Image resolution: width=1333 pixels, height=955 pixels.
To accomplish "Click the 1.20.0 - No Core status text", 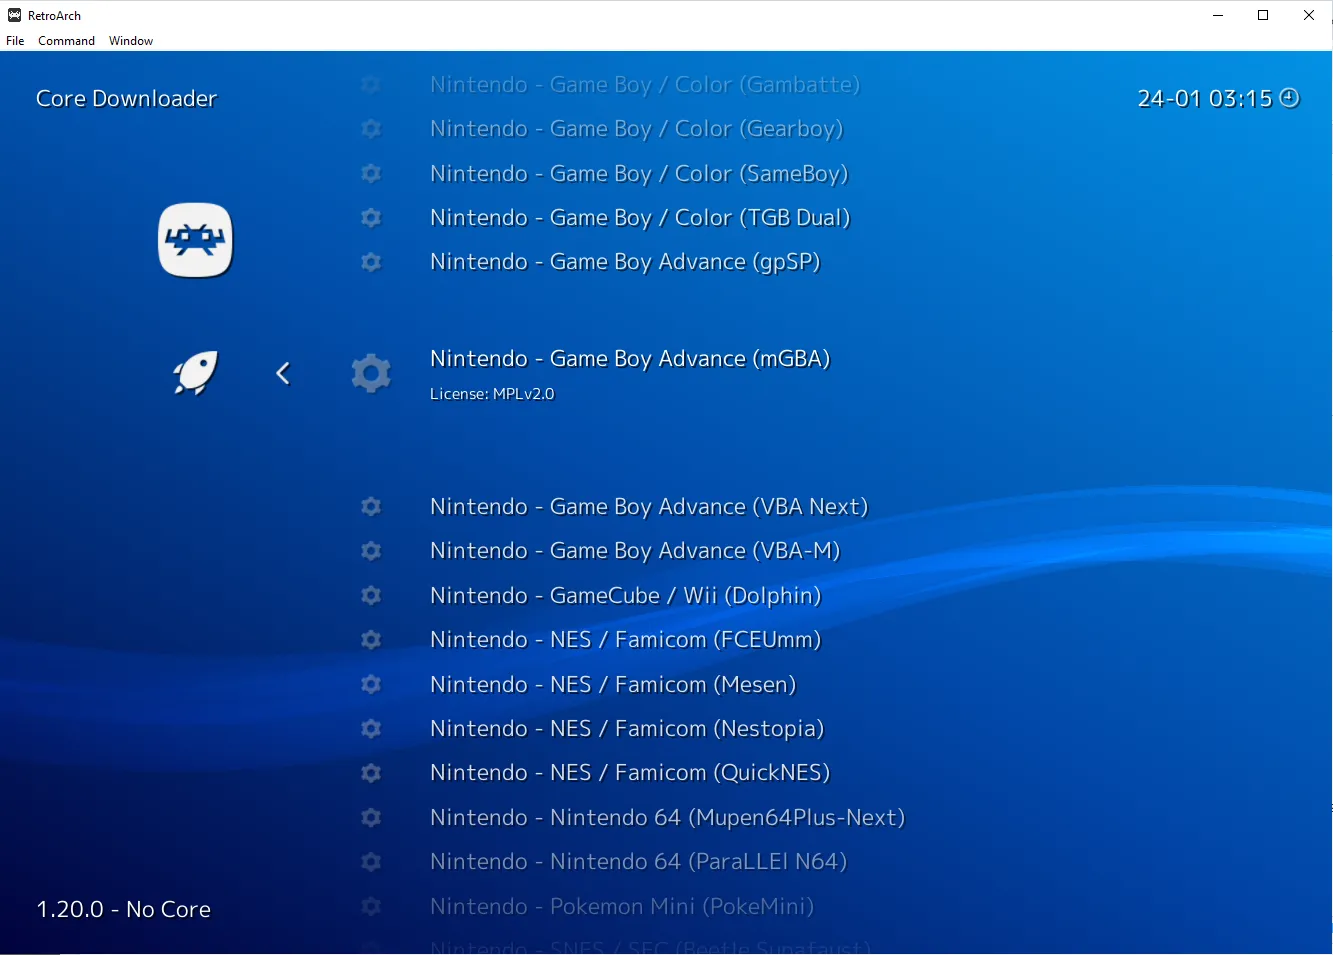I will click(124, 909).
